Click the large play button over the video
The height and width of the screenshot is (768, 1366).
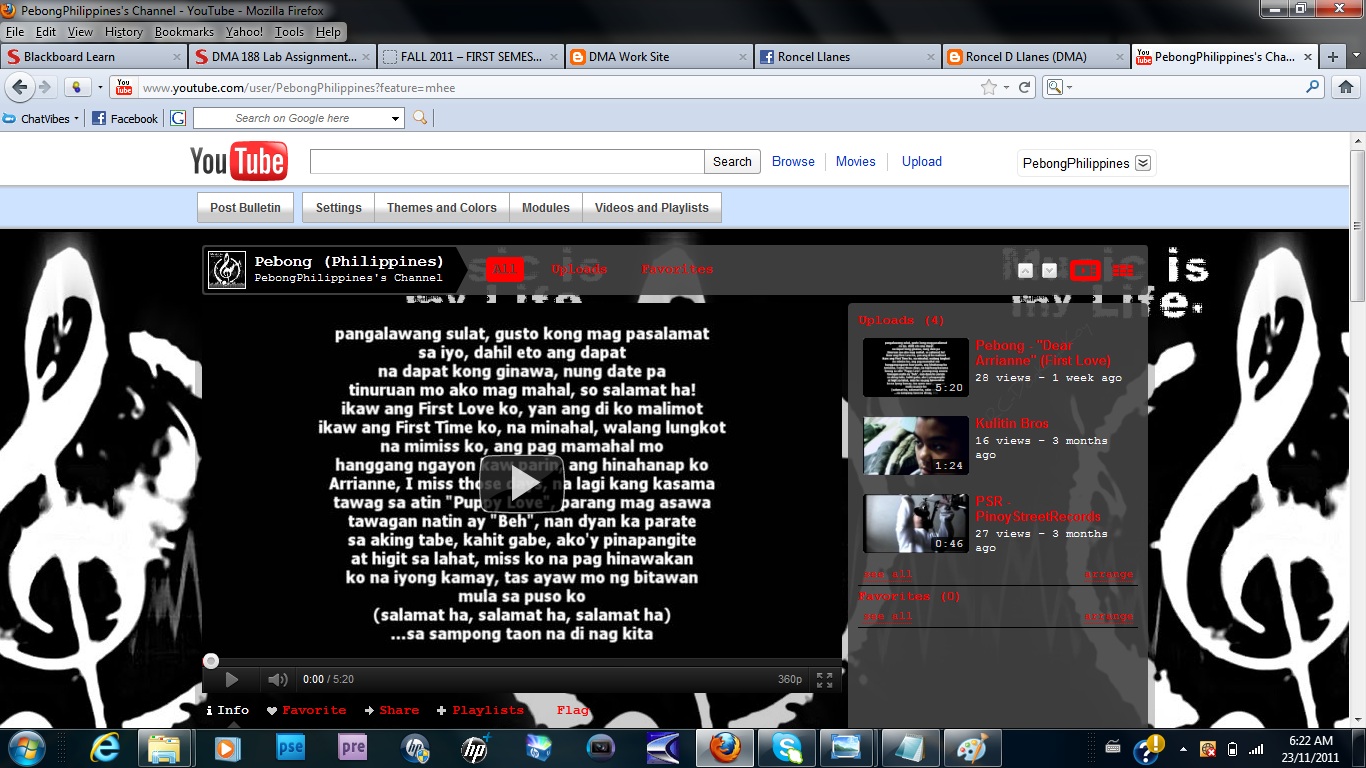click(522, 485)
